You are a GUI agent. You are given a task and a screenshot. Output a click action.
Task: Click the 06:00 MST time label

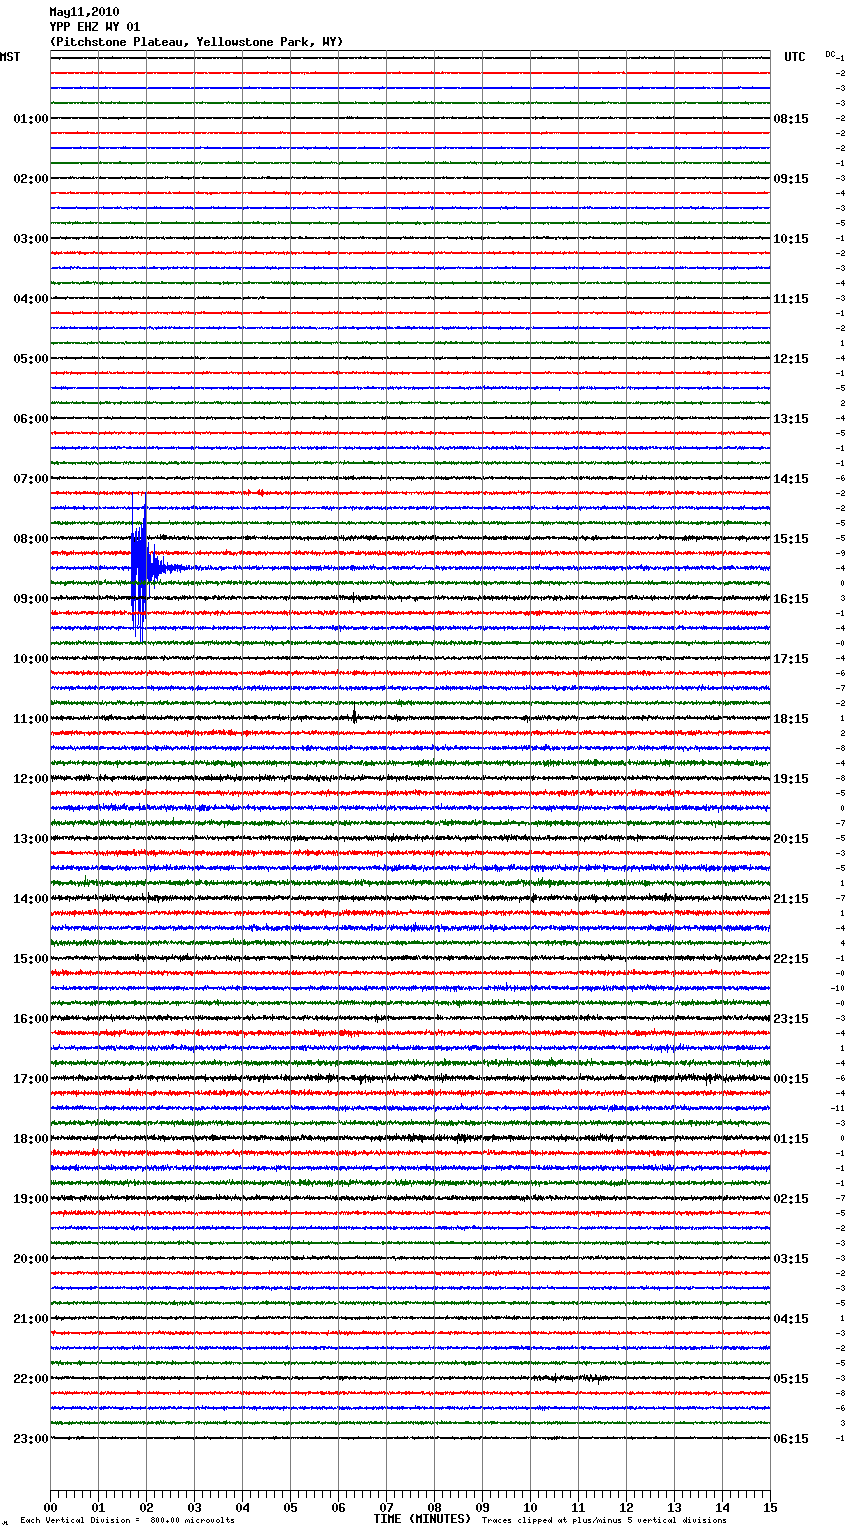pos(31,419)
